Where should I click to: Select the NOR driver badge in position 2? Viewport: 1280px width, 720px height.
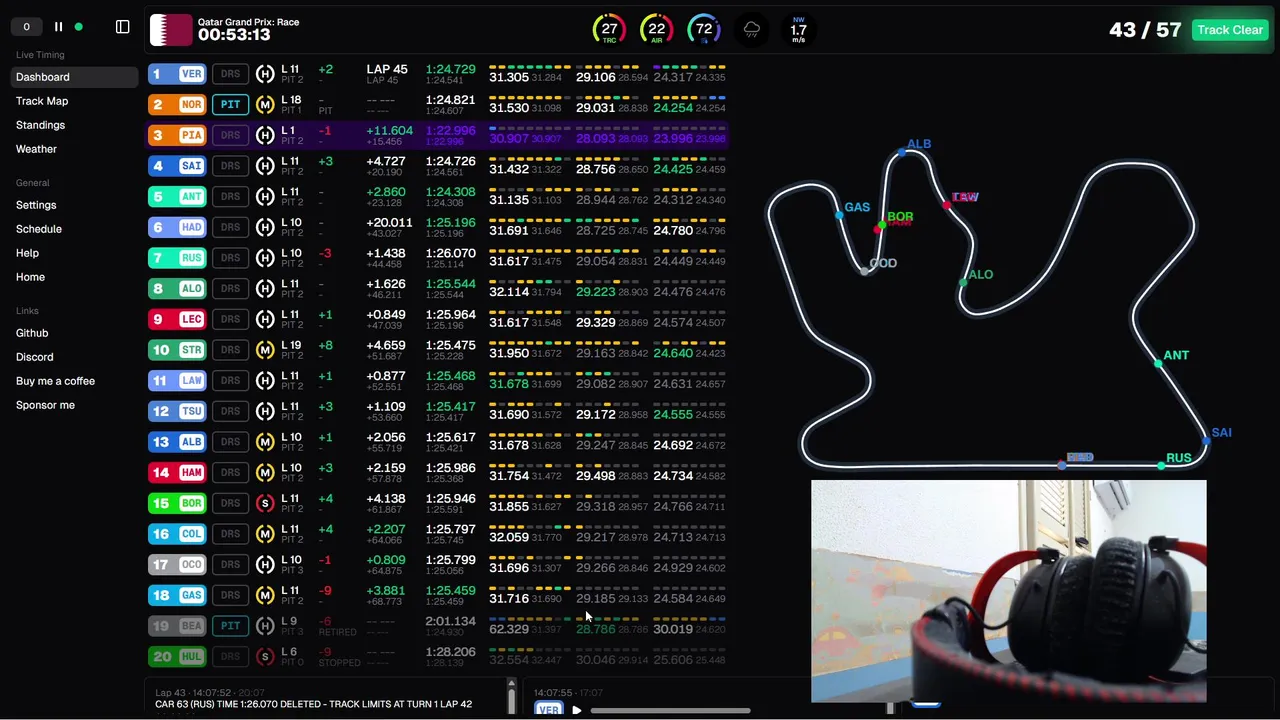pyautogui.click(x=177, y=104)
